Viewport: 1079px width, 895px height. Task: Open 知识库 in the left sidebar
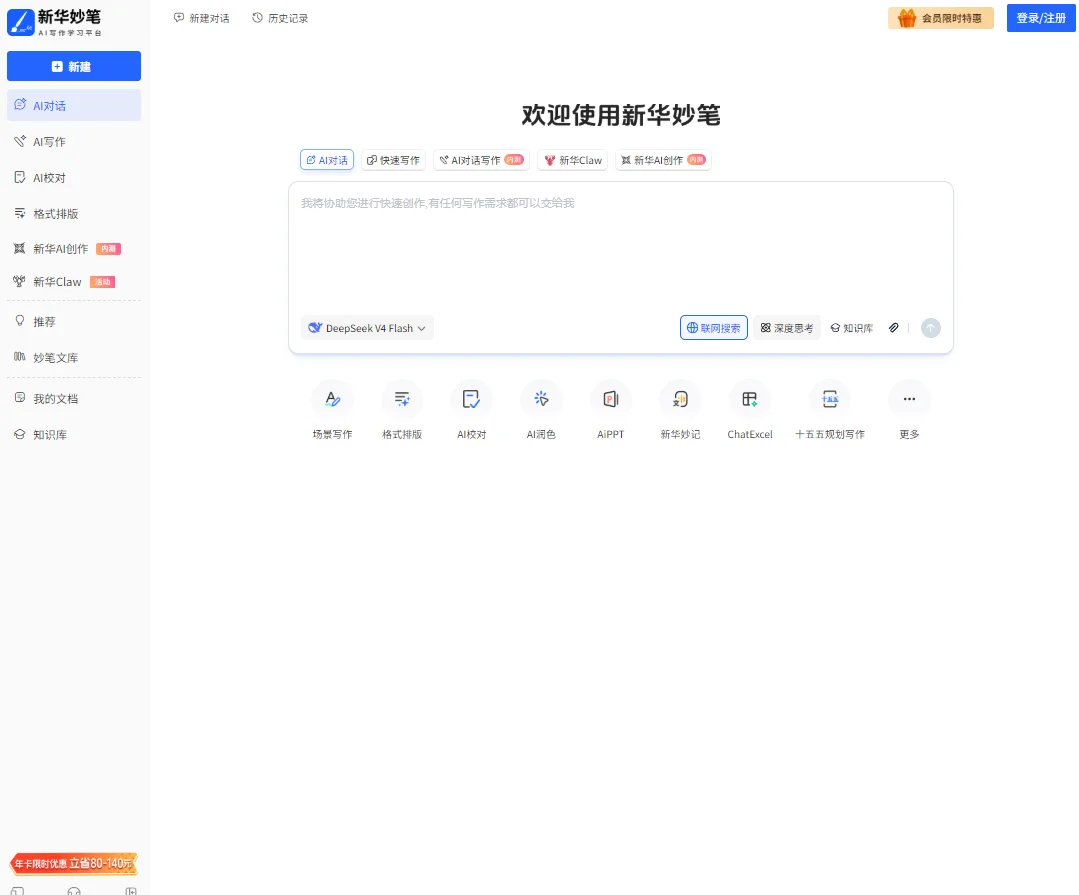click(74, 434)
